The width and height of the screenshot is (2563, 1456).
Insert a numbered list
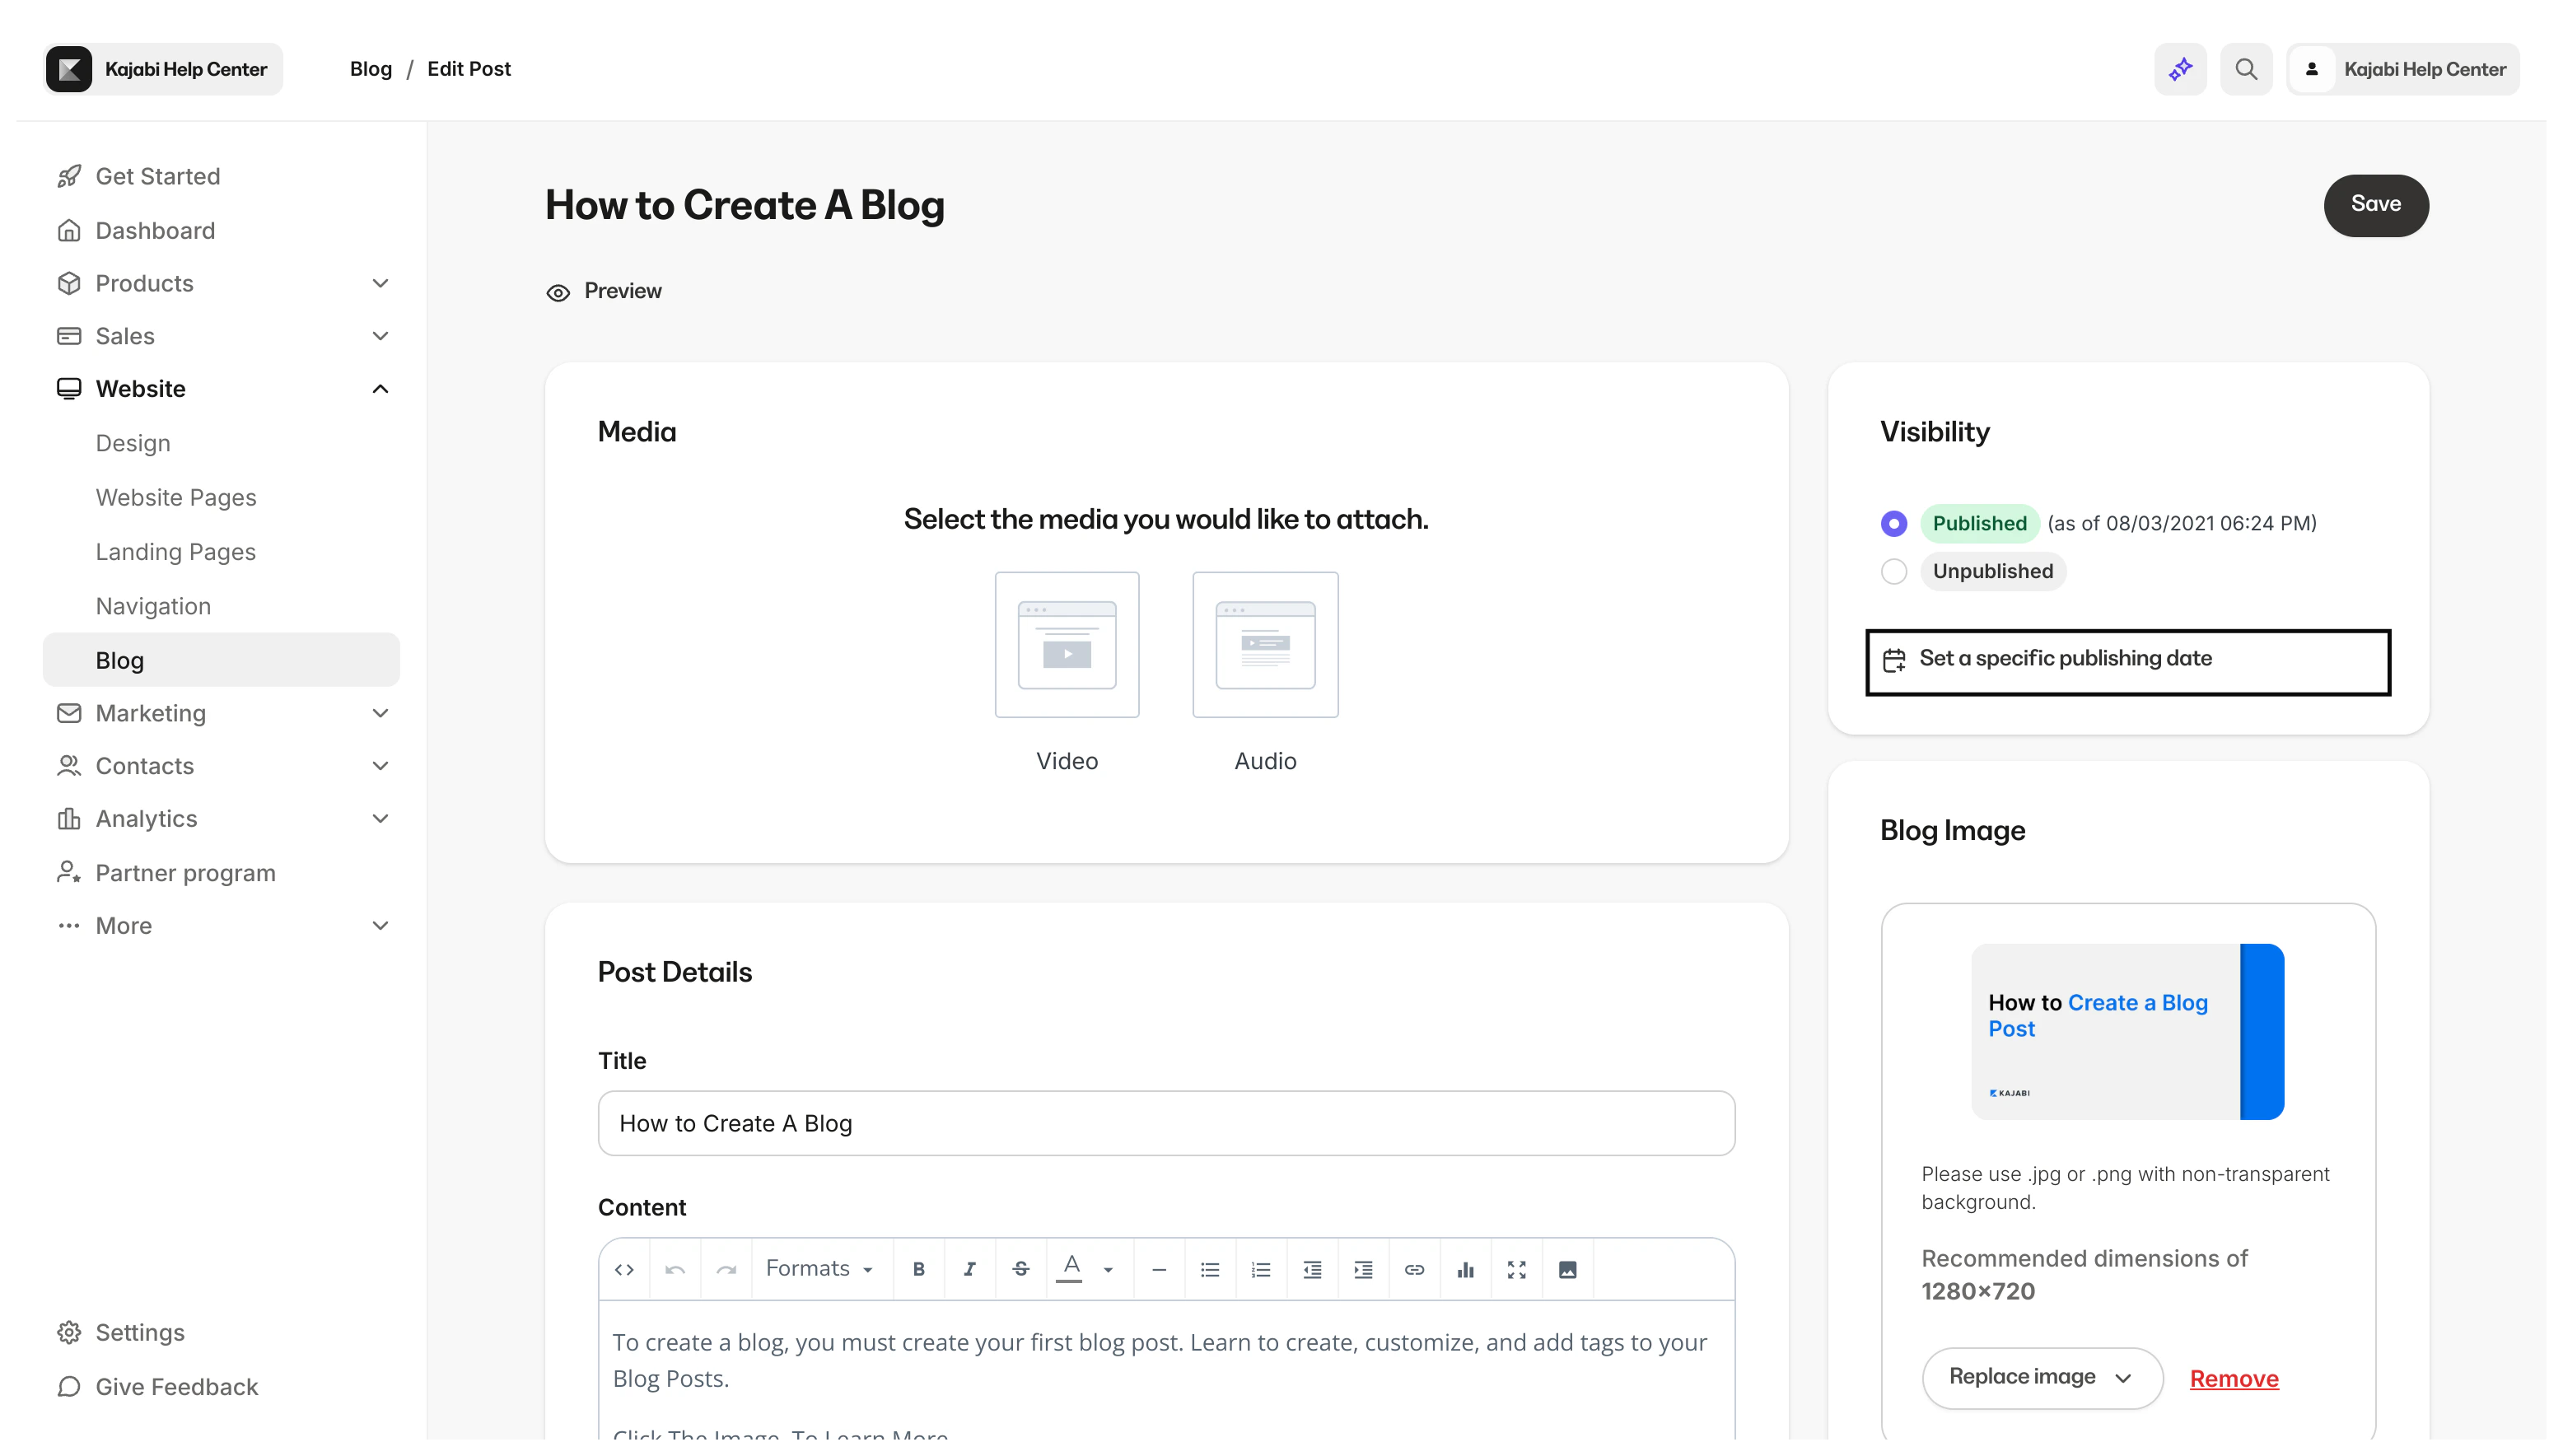pos(1261,1268)
